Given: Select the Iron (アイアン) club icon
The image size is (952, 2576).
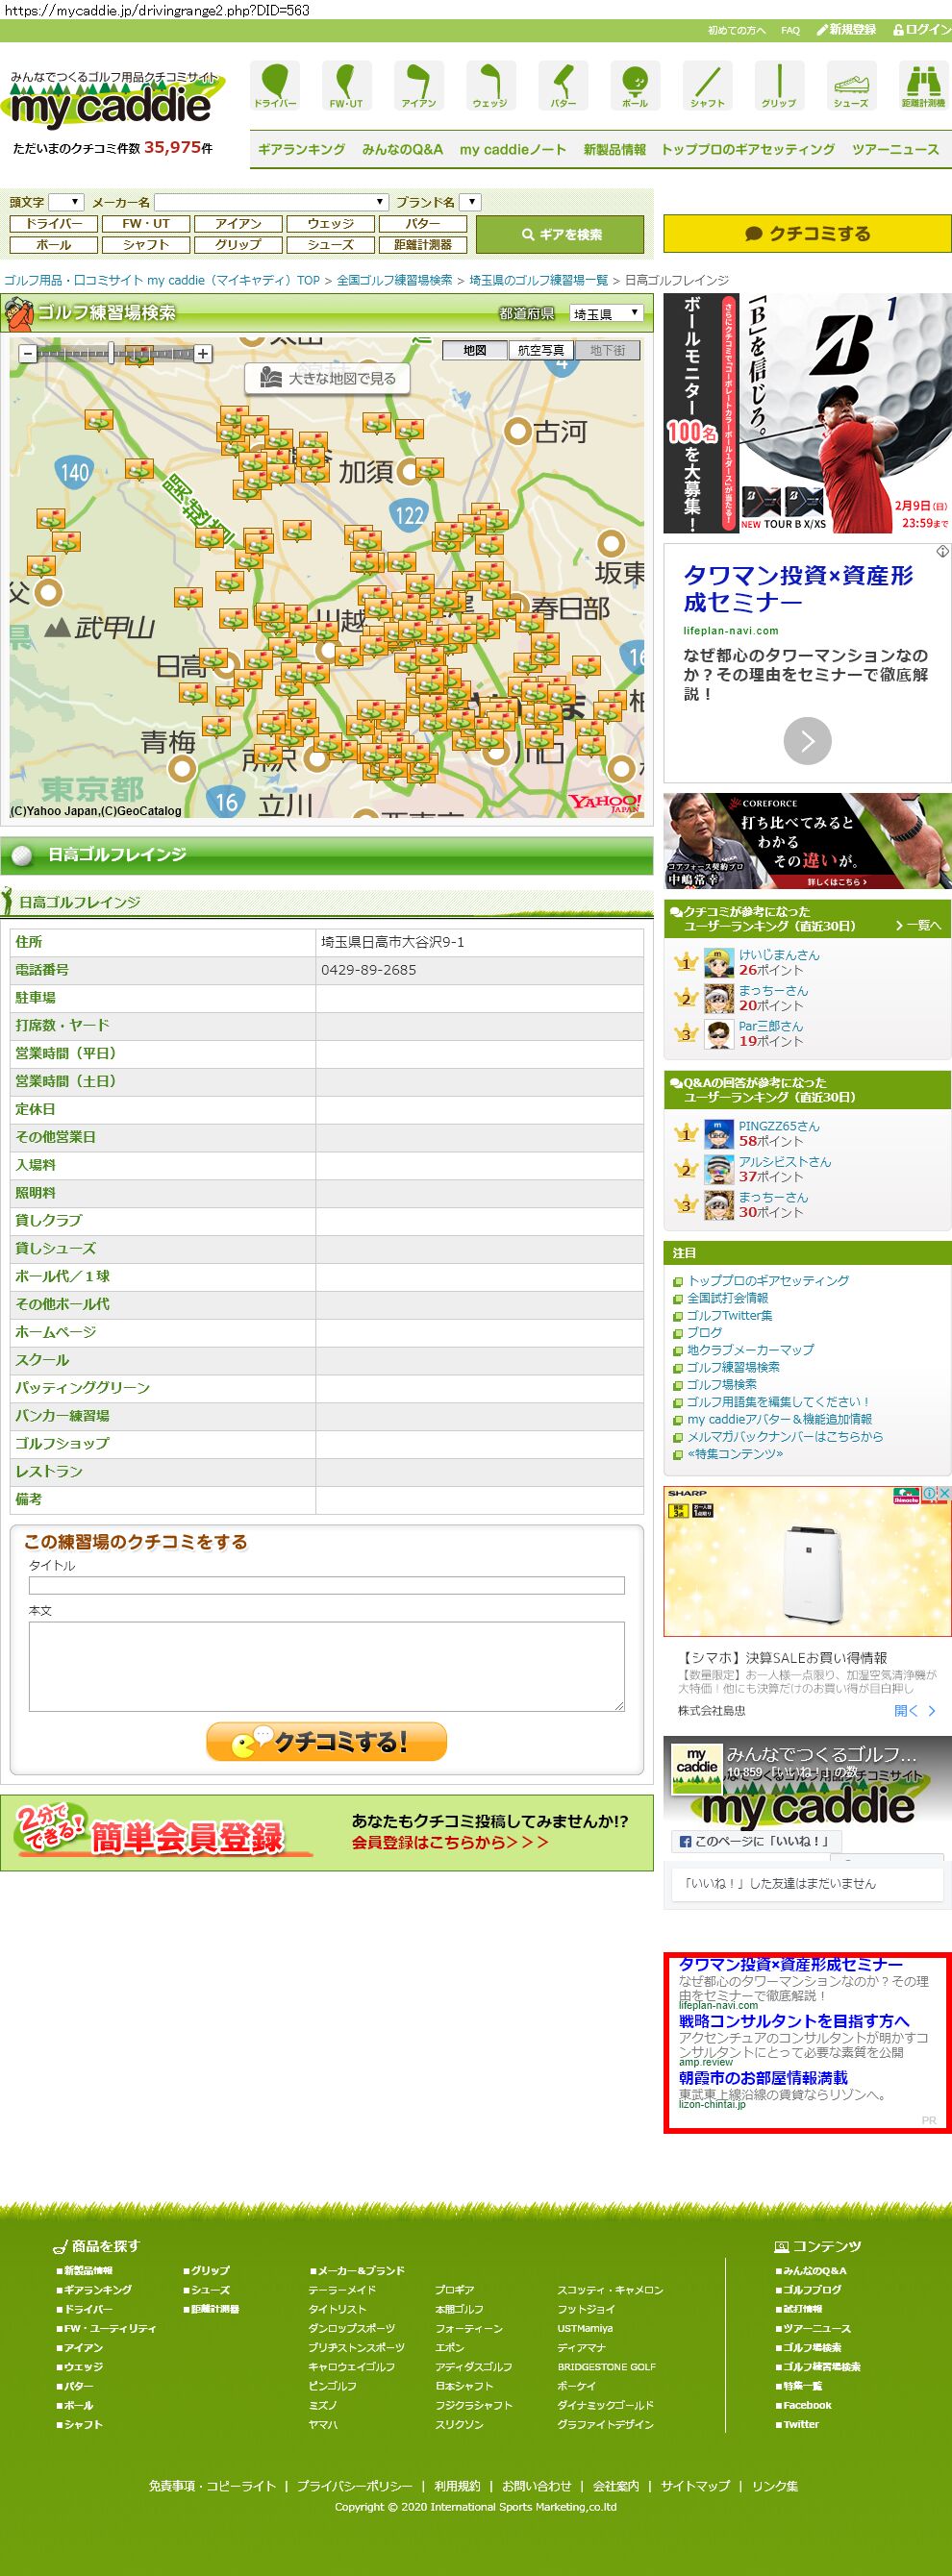Looking at the screenshot, I should (x=418, y=85).
